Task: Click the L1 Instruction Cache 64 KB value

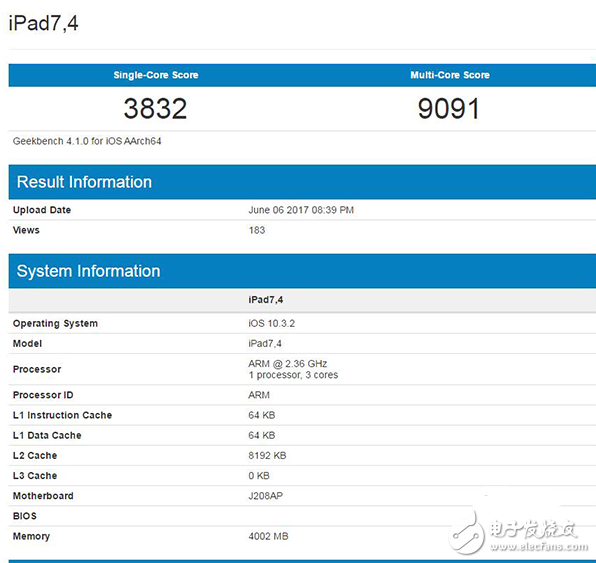Action: tap(262, 415)
